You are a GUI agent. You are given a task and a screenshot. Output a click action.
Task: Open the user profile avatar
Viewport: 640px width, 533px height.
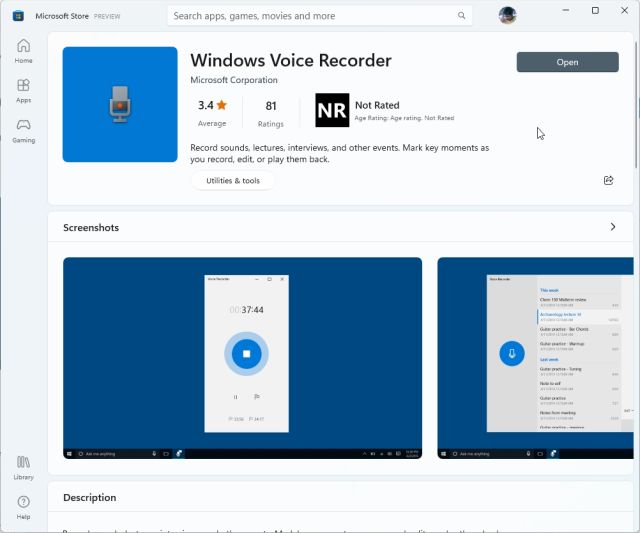click(507, 16)
